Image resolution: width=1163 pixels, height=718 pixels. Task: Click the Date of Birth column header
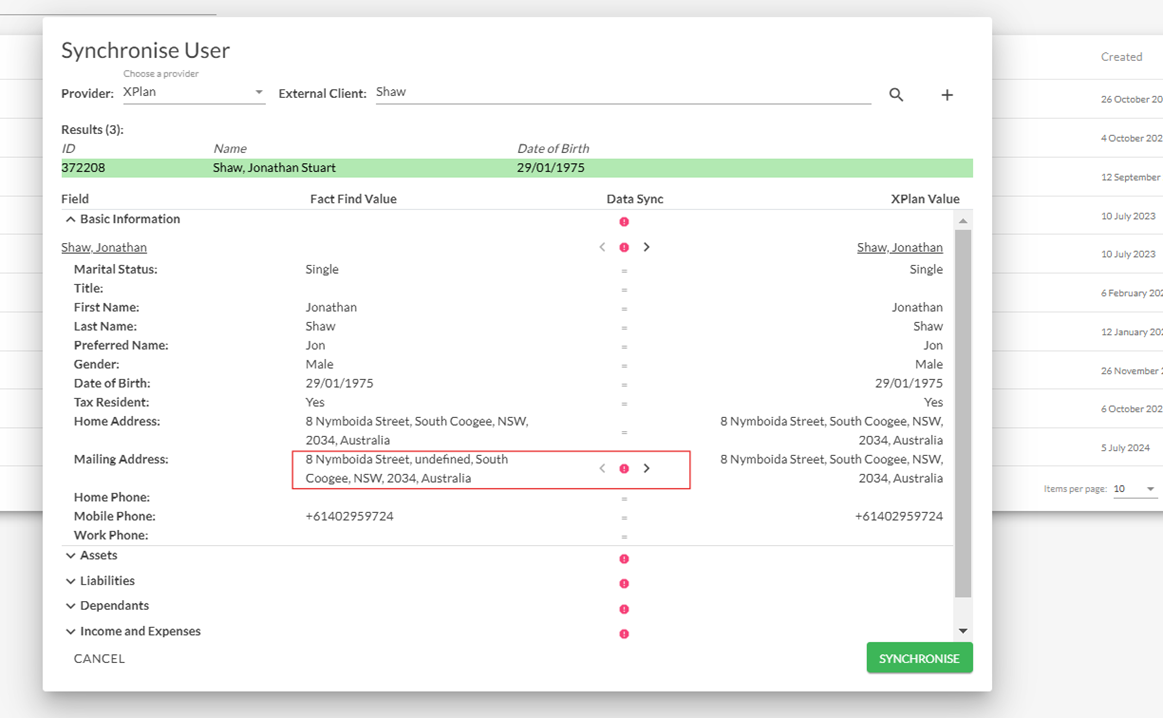click(553, 148)
